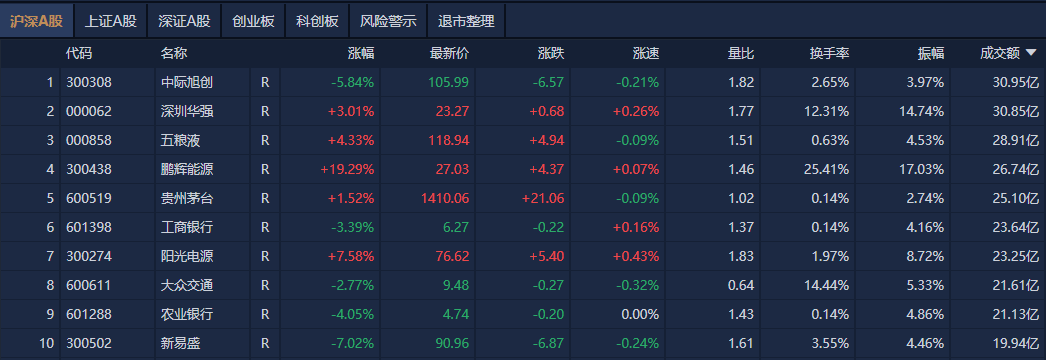Select the 创业板 tab
This screenshot has height=360, width=1046.
[x=253, y=21]
